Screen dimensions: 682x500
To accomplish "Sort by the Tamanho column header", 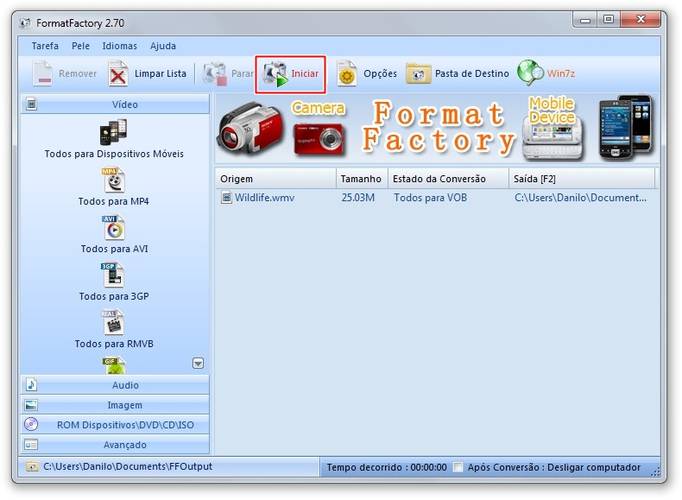I will [x=361, y=179].
